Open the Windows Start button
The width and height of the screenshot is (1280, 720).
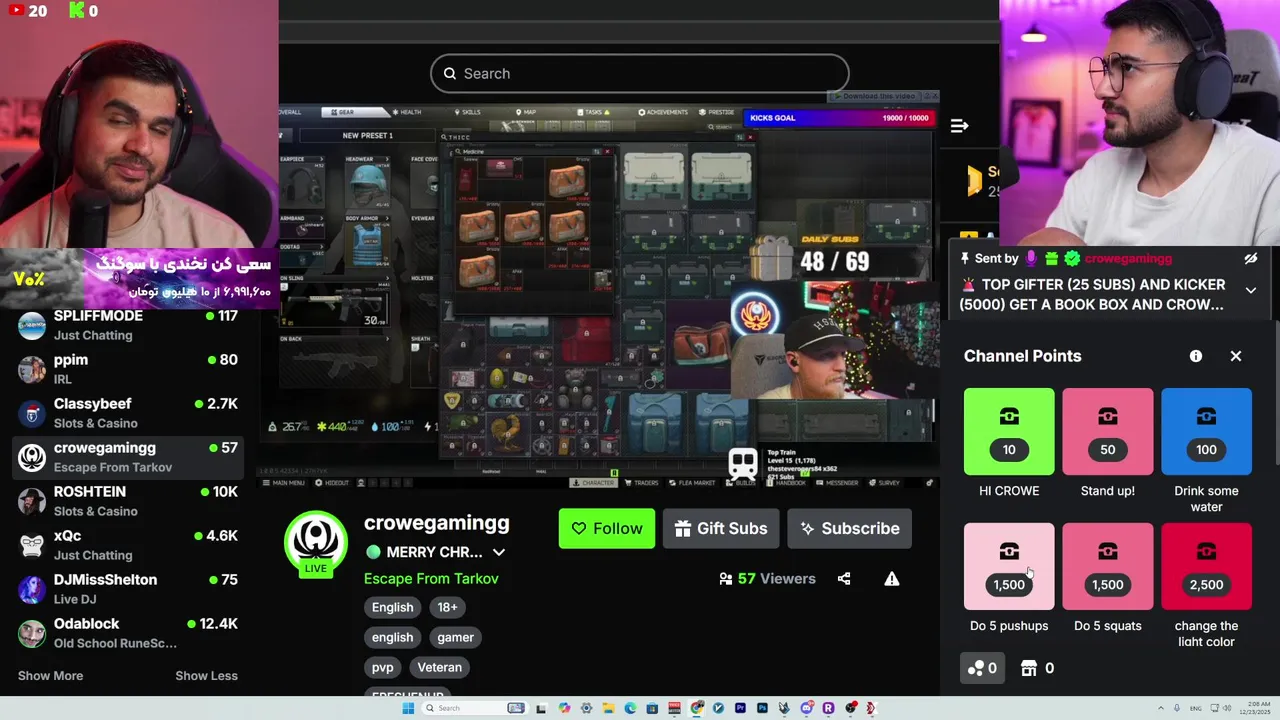pyautogui.click(x=408, y=708)
